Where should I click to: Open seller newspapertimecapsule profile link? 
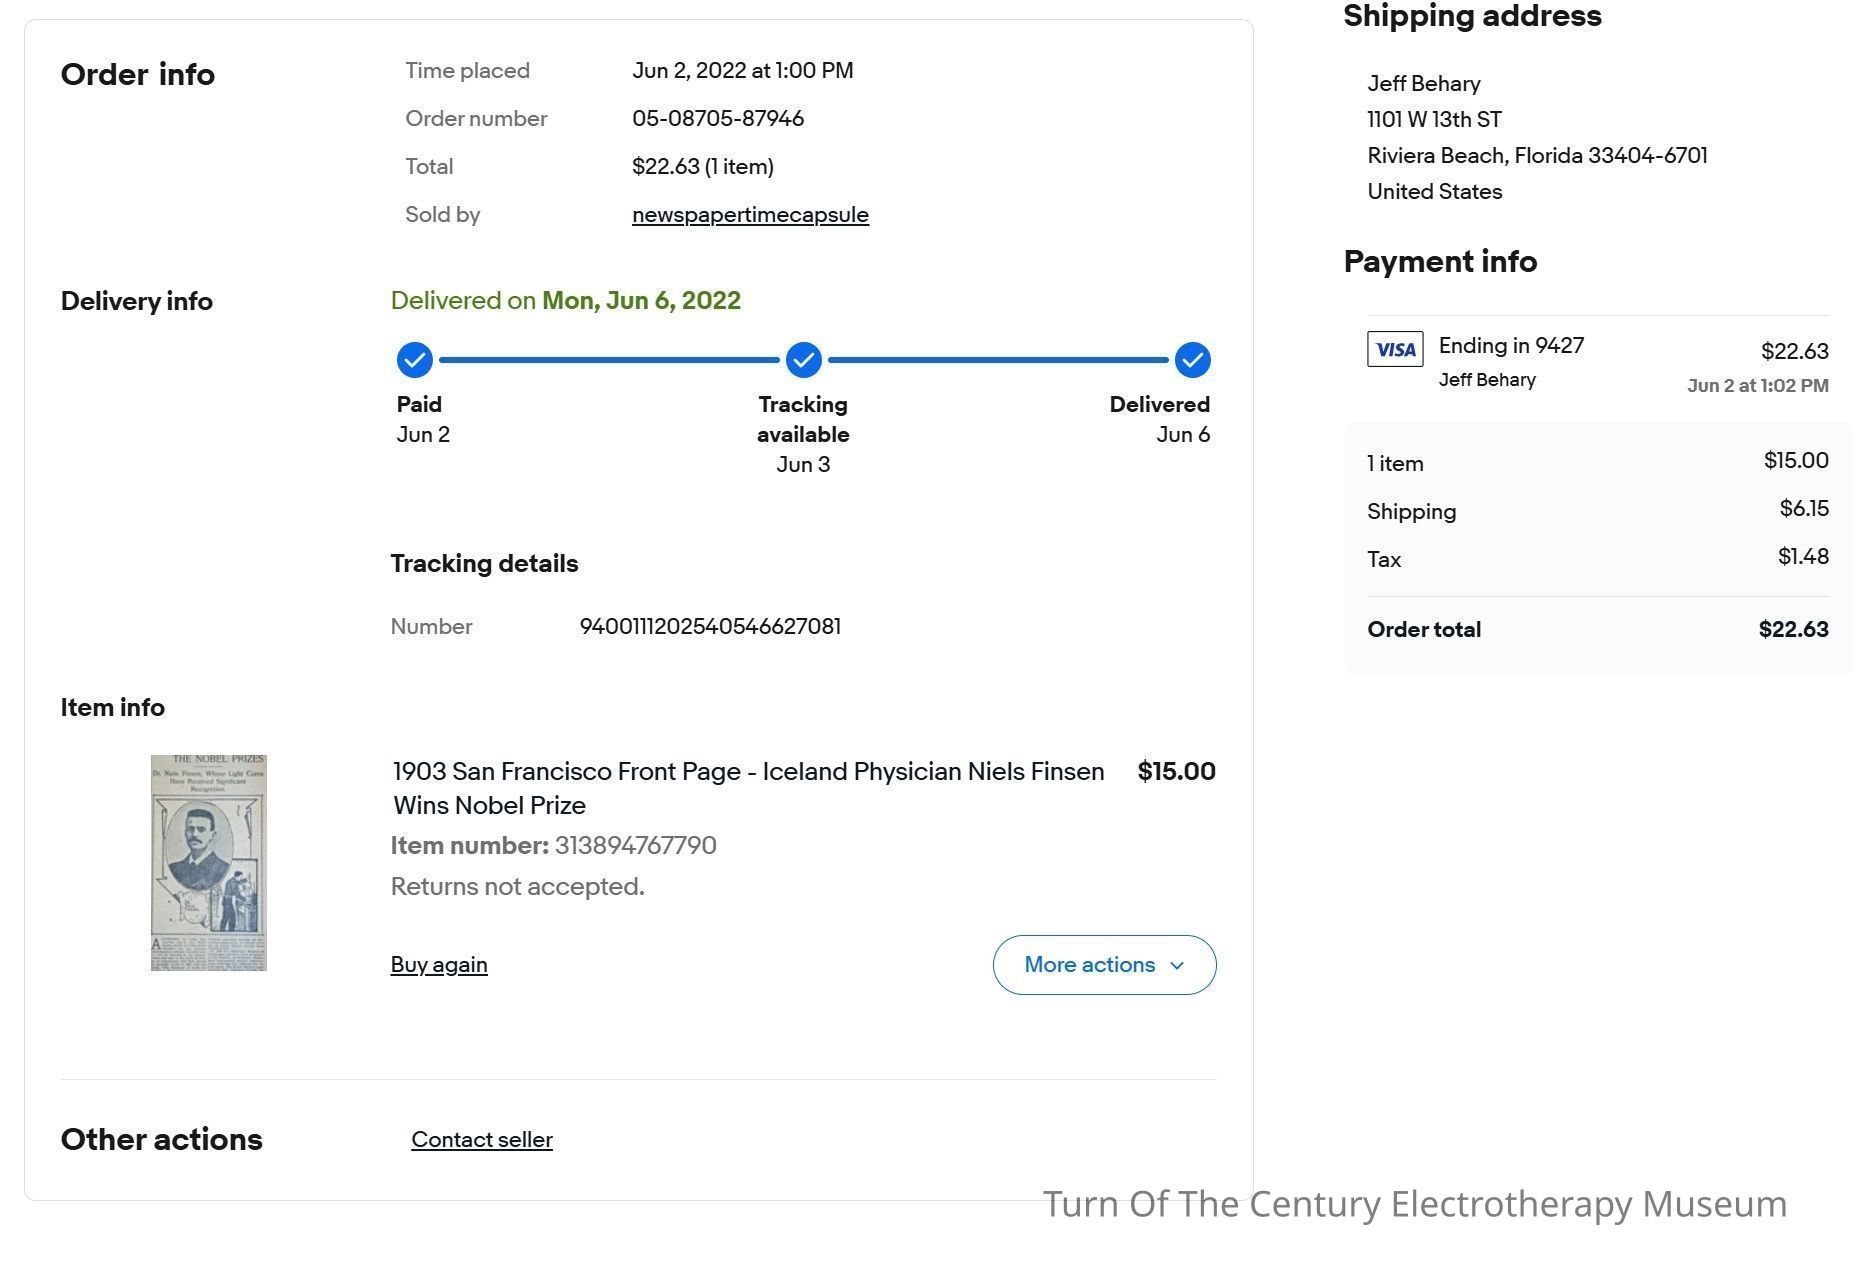750,215
